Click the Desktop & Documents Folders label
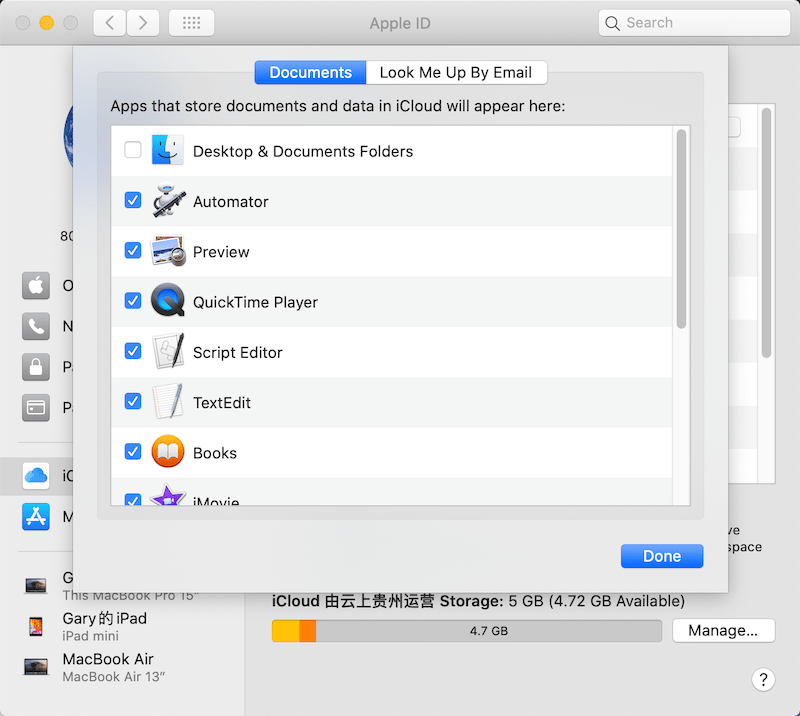The width and height of the screenshot is (800, 716). click(x=303, y=152)
